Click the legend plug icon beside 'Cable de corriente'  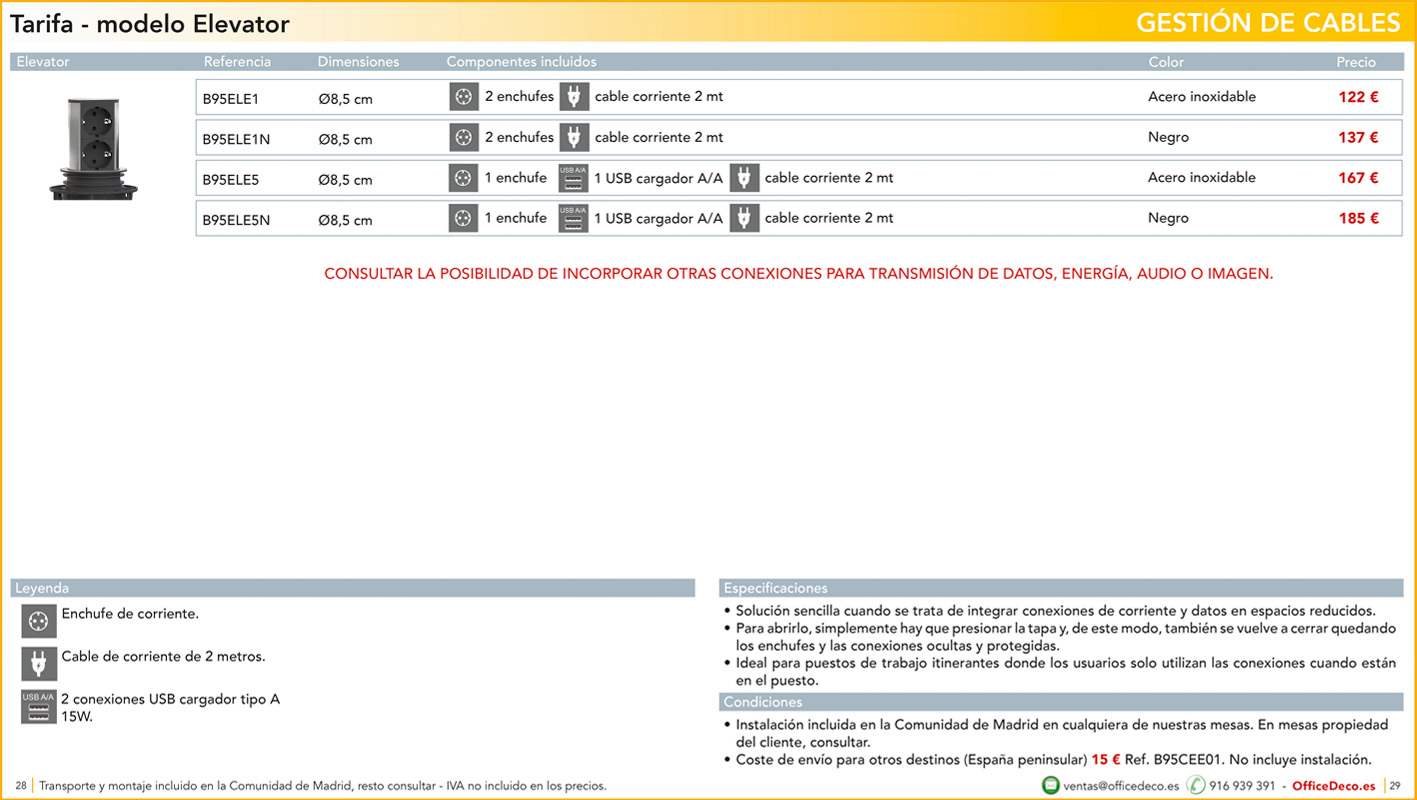coord(39,664)
